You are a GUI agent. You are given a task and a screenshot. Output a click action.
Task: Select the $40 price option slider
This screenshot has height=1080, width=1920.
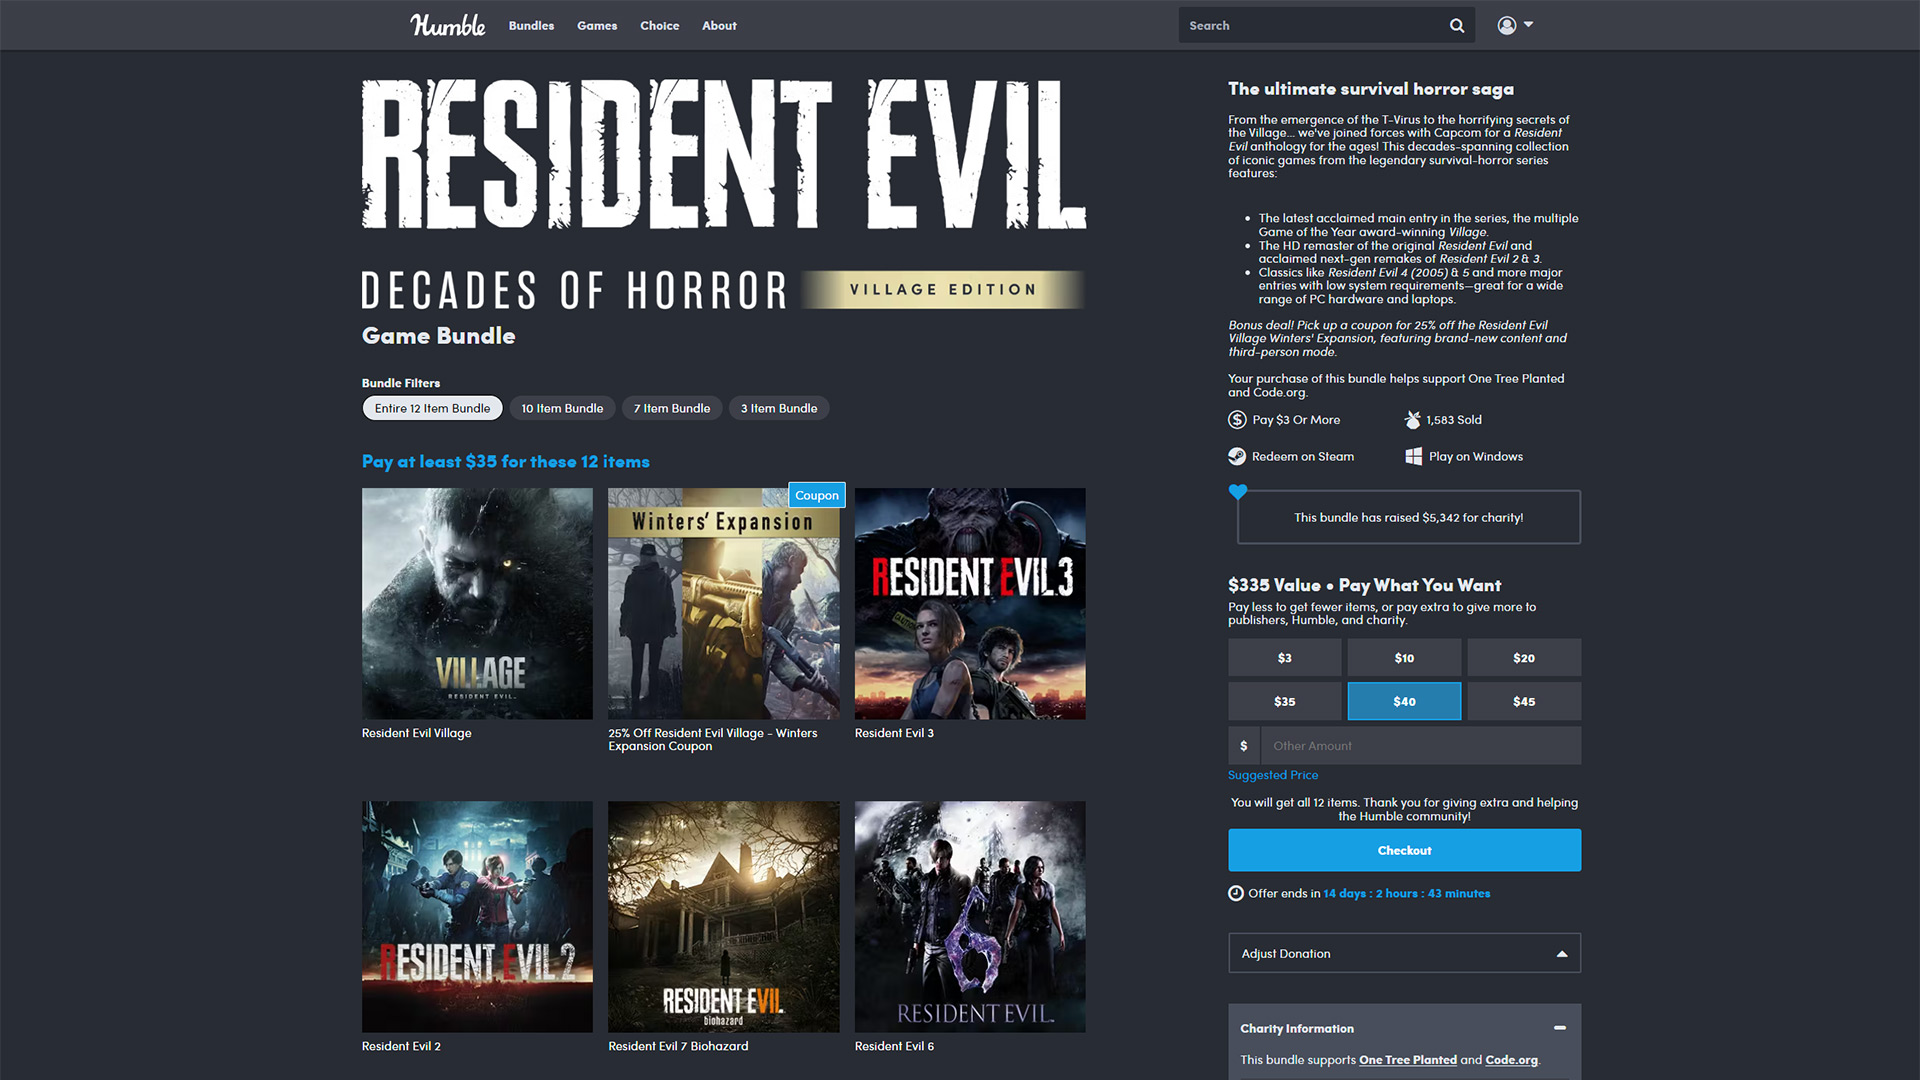1403,700
